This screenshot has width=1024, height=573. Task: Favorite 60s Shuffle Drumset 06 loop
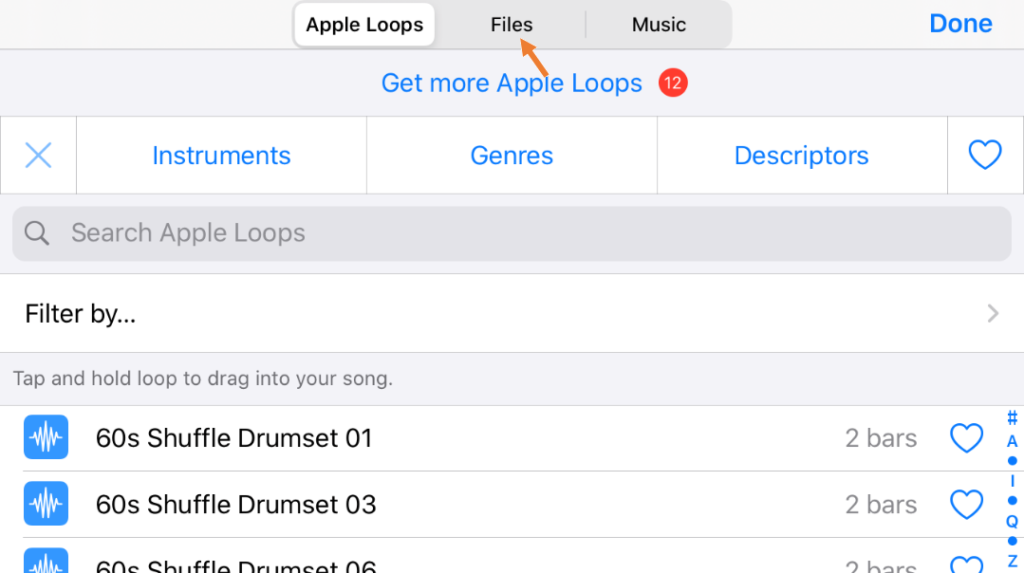967,565
